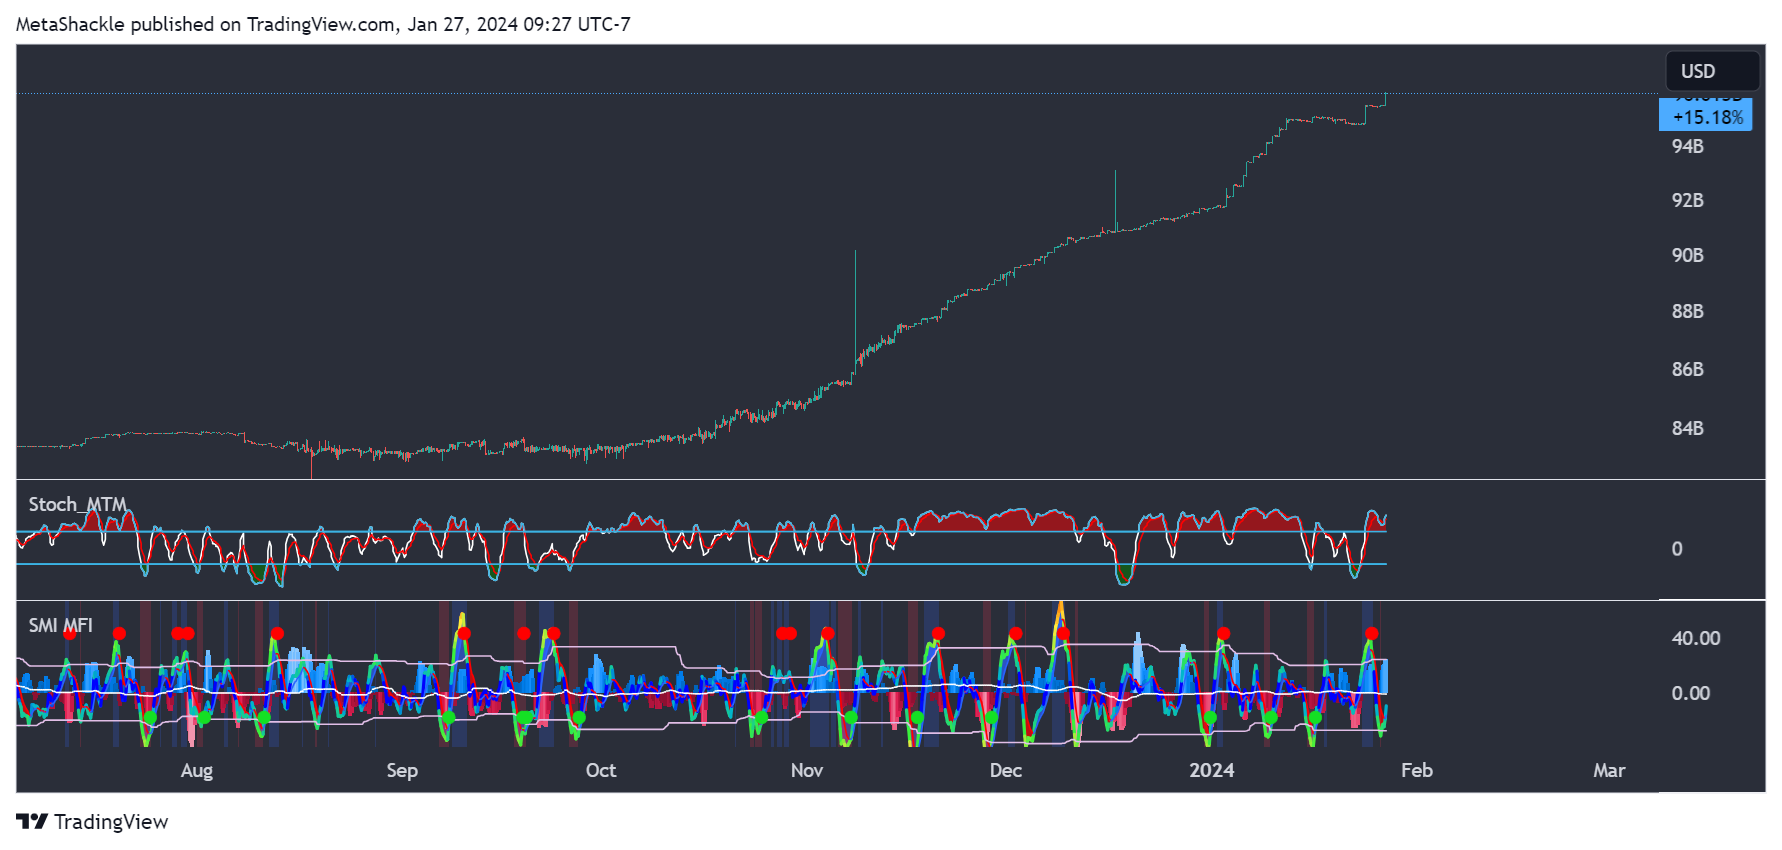
Task: Click the MetaShackle published header text
Action: 323,24
